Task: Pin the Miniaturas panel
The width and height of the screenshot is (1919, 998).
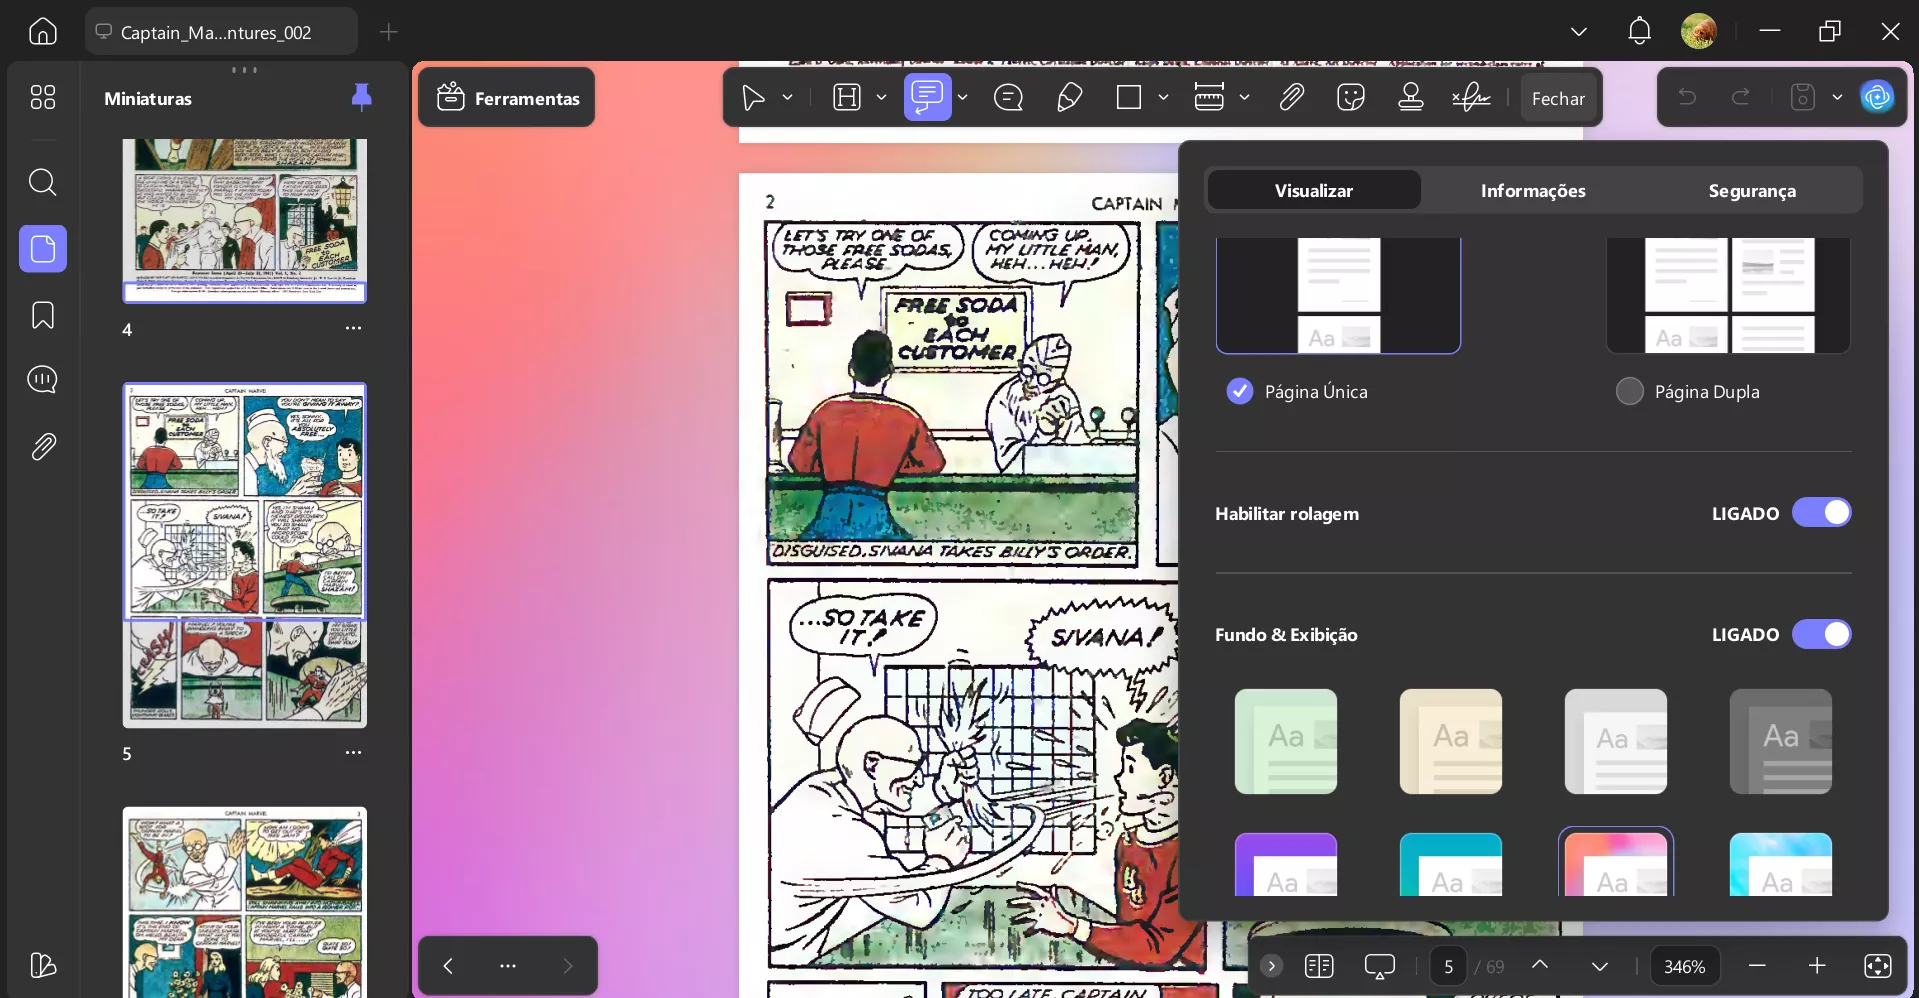Action: pyautogui.click(x=361, y=97)
